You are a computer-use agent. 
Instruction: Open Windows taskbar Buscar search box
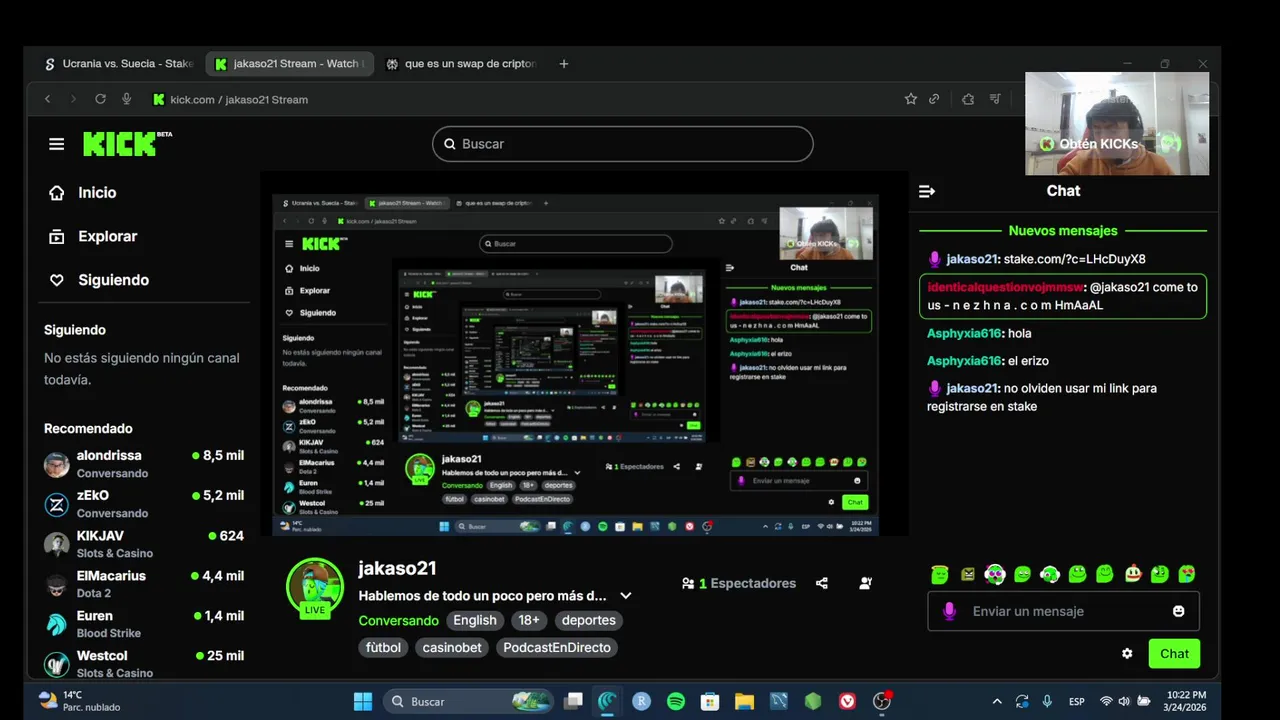click(x=468, y=702)
